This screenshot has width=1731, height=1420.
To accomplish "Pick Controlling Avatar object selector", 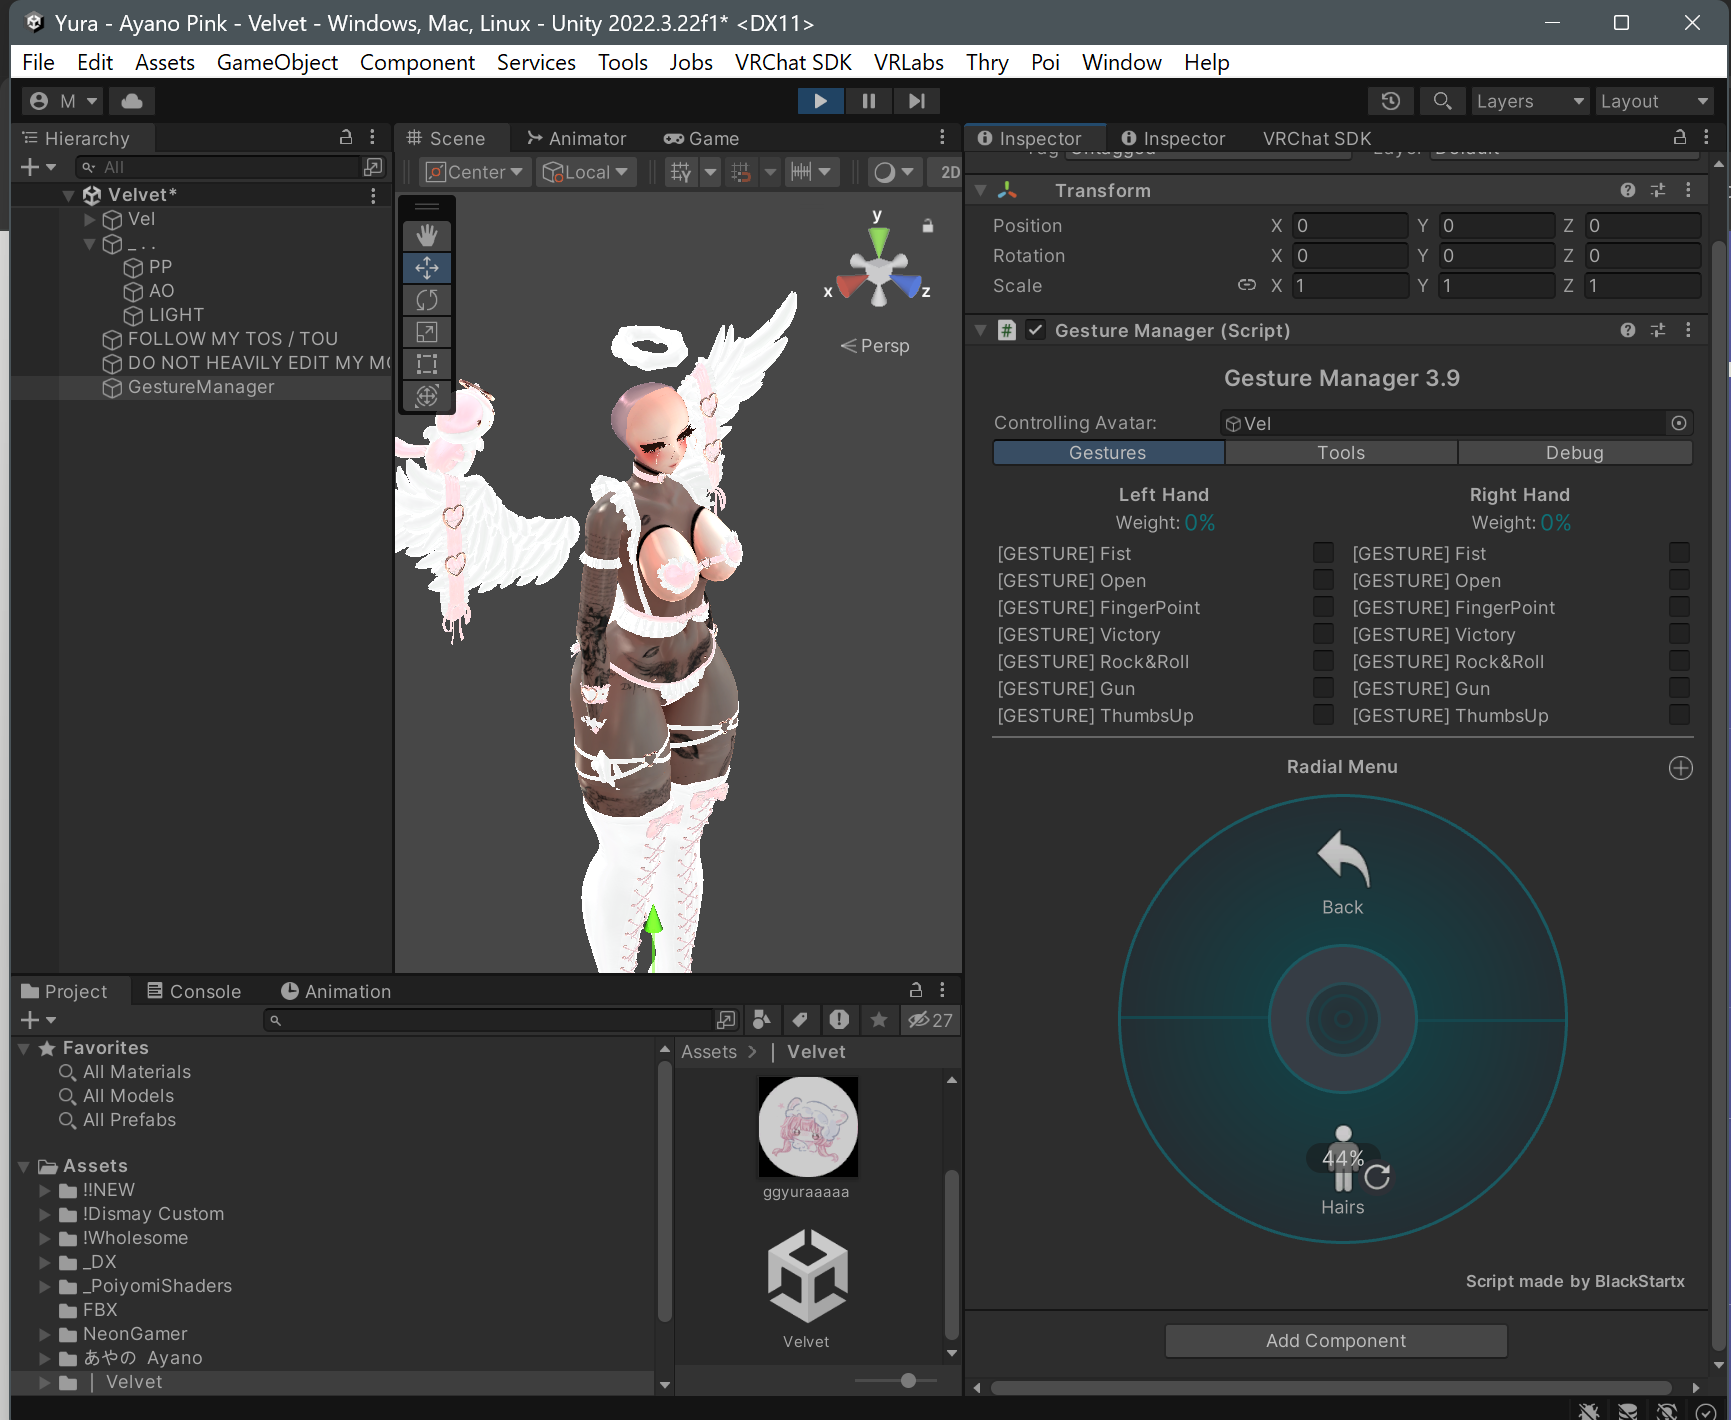I will coord(1679,423).
